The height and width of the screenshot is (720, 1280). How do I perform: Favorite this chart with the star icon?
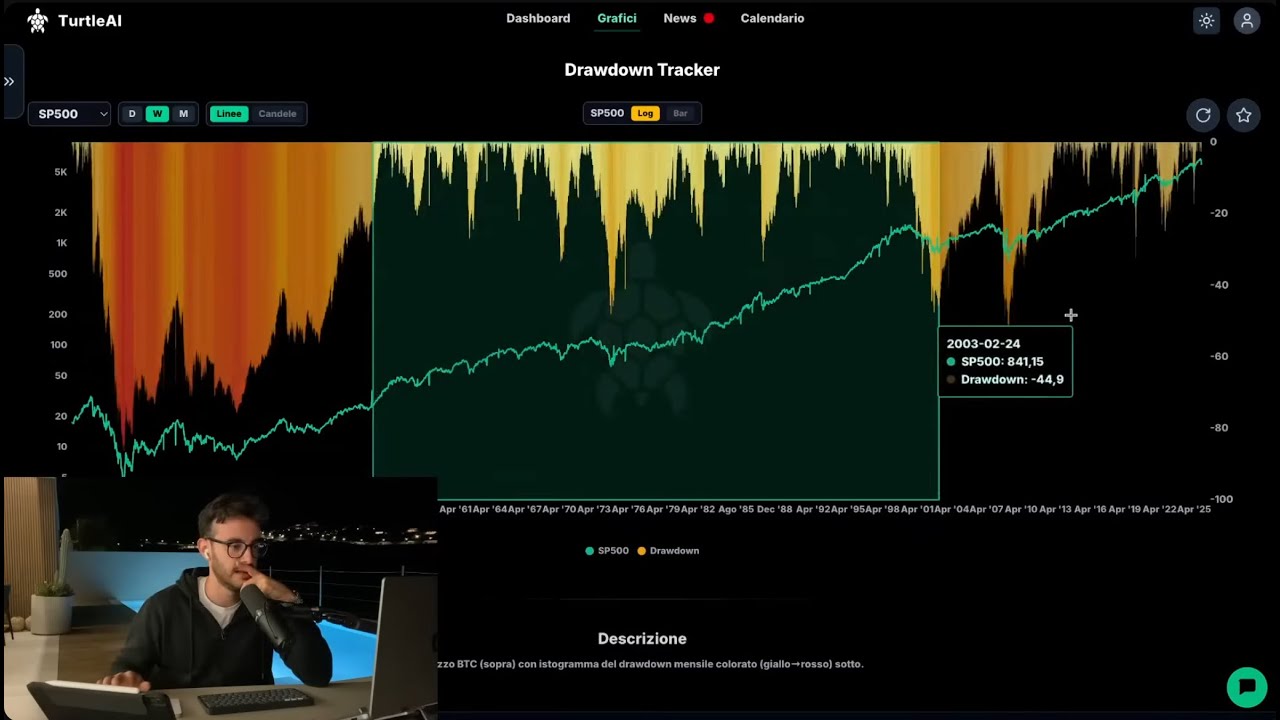1243,115
